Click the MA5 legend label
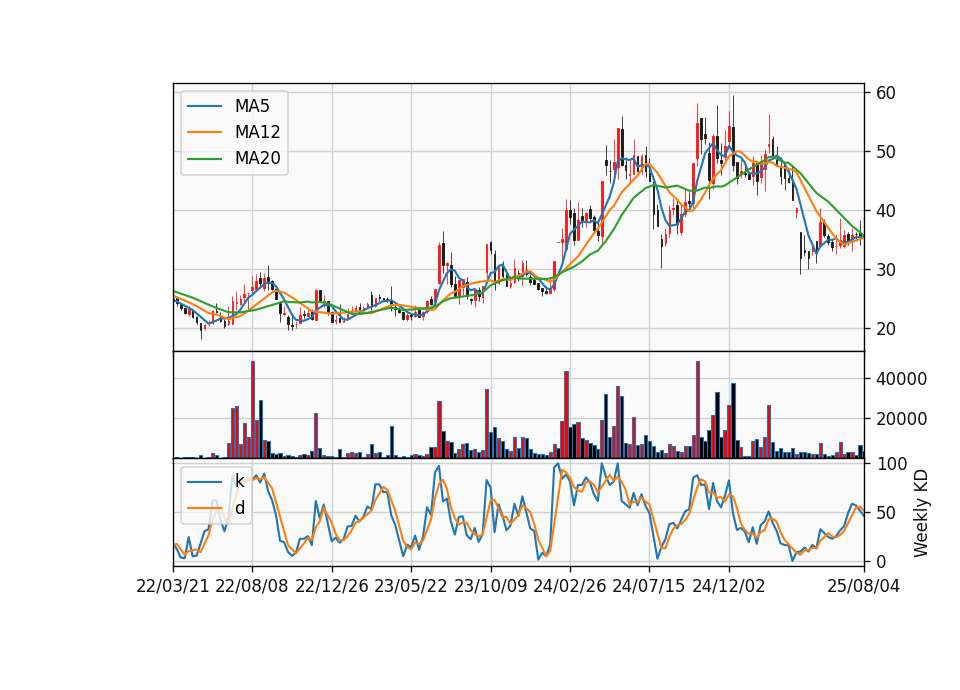This screenshot has height=690, width=960. [252, 106]
